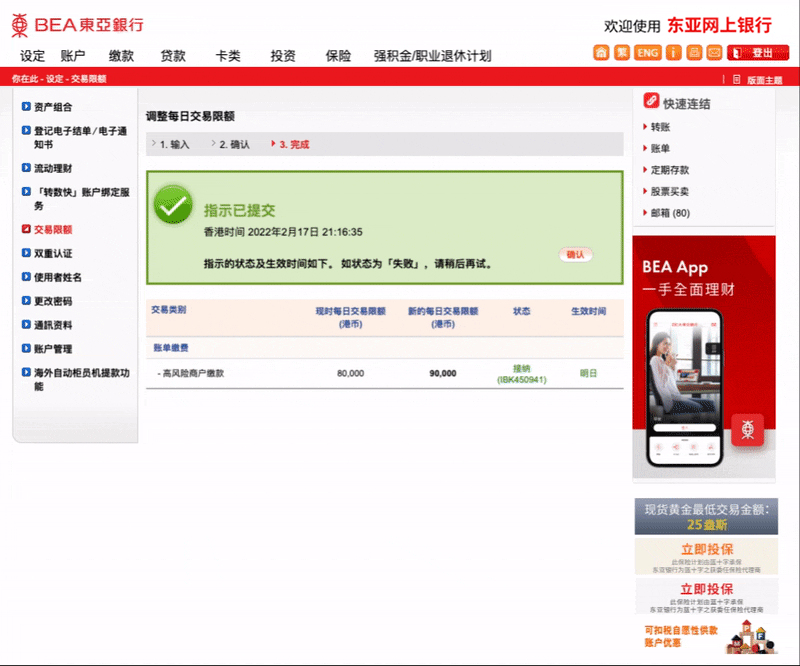Click the 状态 column header
The height and width of the screenshot is (666, 800).
pyautogui.click(x=521, y=311)
